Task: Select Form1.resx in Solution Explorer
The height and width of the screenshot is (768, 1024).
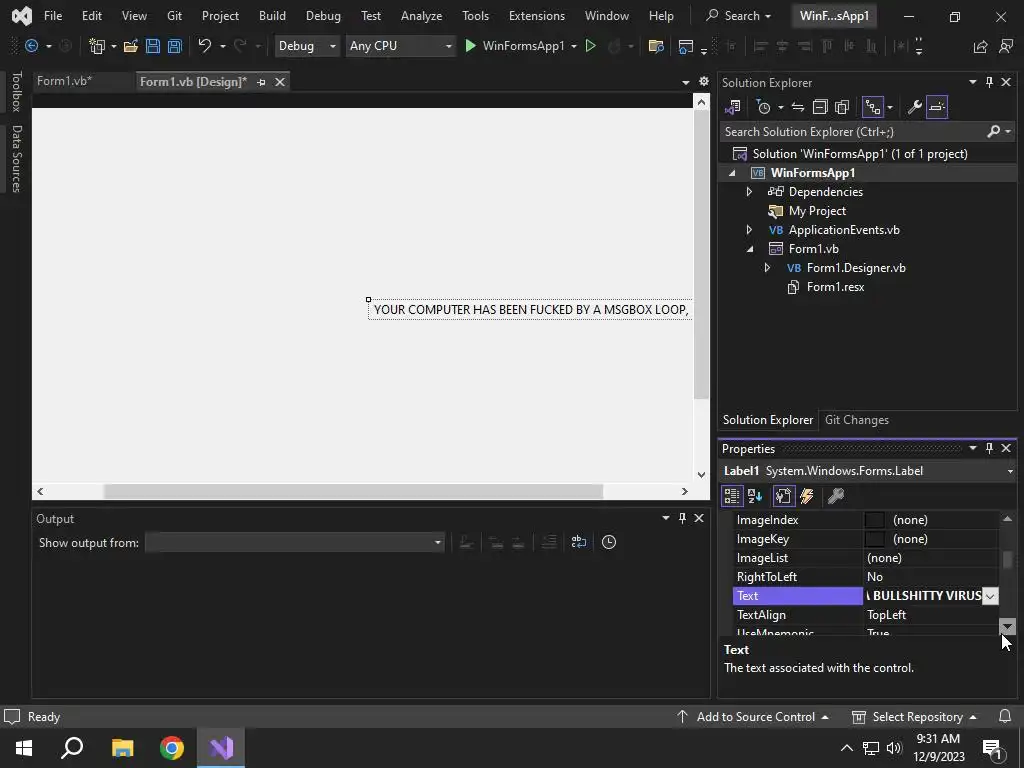Action: pyautogui.click(x=835, y=287)
